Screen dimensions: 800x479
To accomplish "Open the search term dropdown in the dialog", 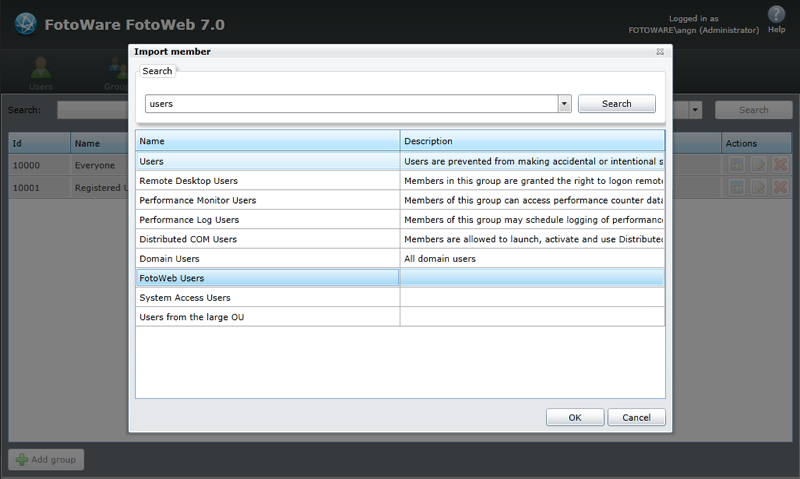I will (564, 104).
